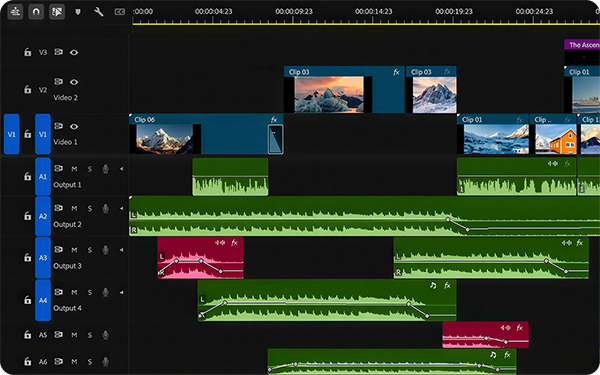The image size is (600, 375).
Task: Solo the A1 Output 1 track
Action: pyautogui.click(x=90, y=169)
